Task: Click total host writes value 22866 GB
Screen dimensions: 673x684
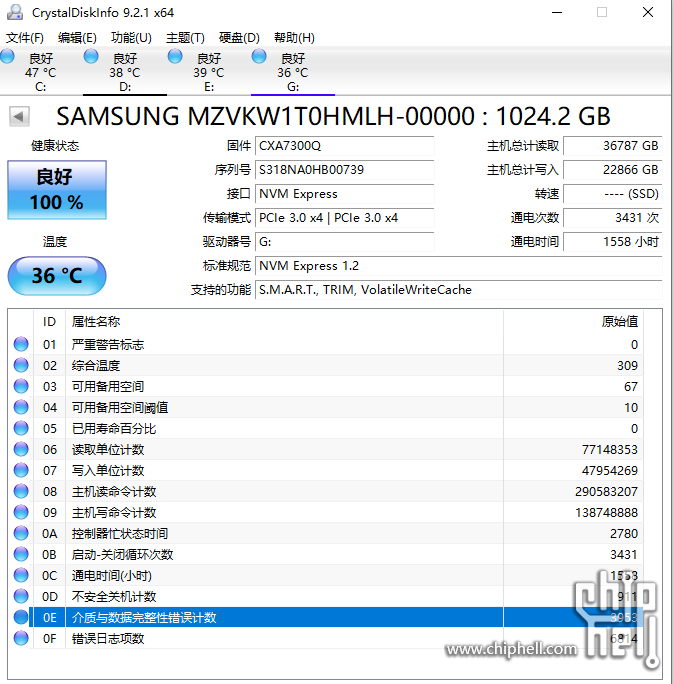Action: coord(613,170)
